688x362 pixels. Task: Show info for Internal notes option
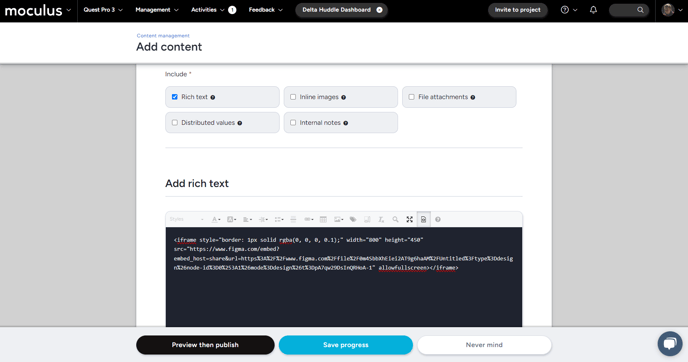click(x=346, y=123)
